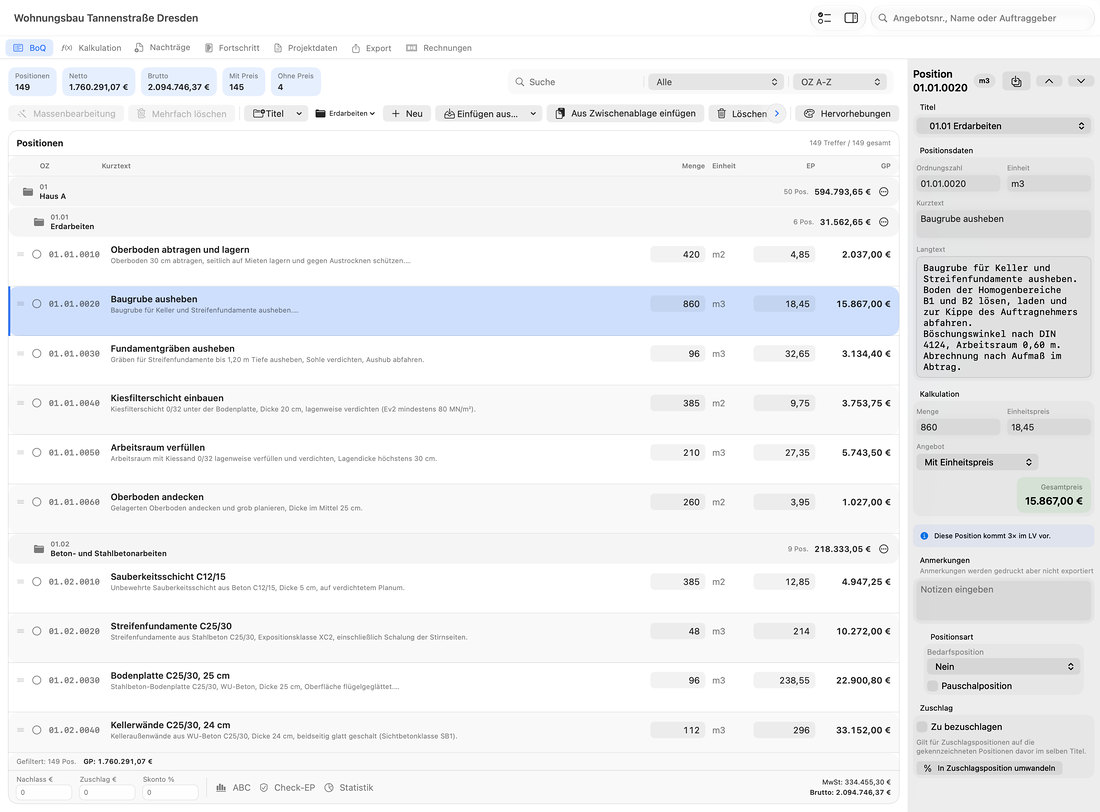Open the Alle filter dropdown
This screenshot has height=812, width=1100.
click(x=715, y=82)
